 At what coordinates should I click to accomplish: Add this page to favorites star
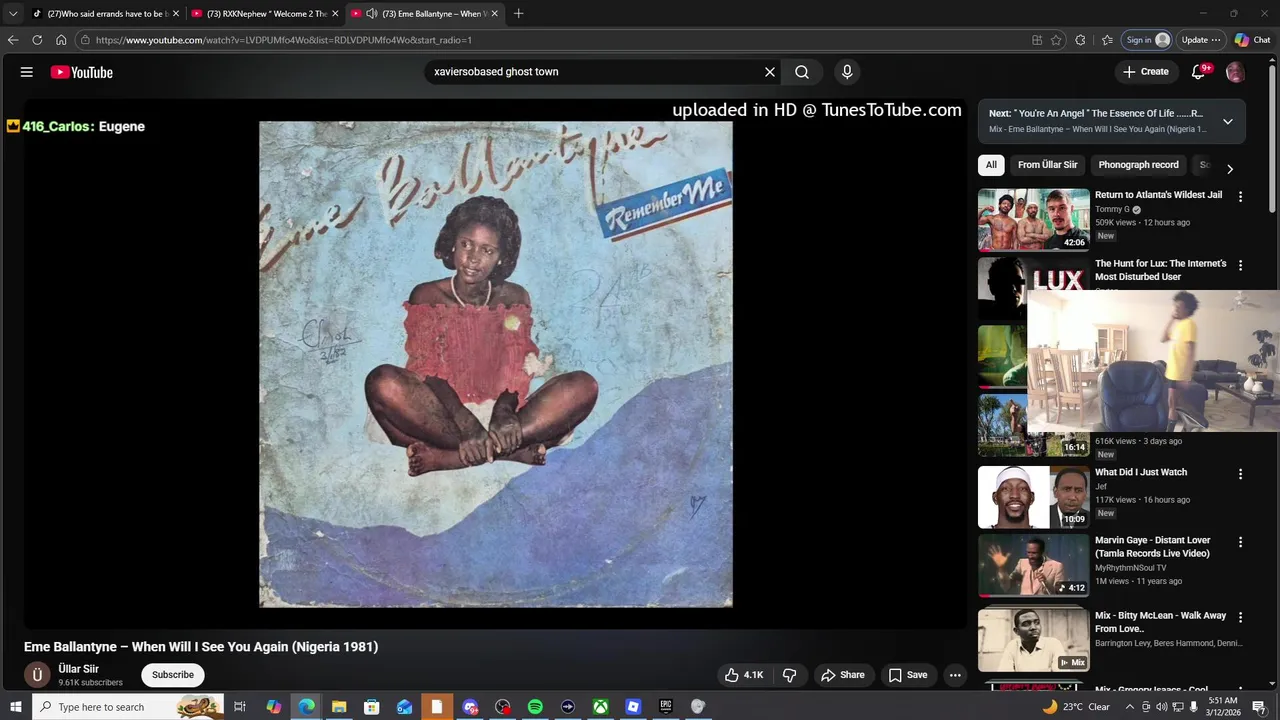(x=1056, y=40)
